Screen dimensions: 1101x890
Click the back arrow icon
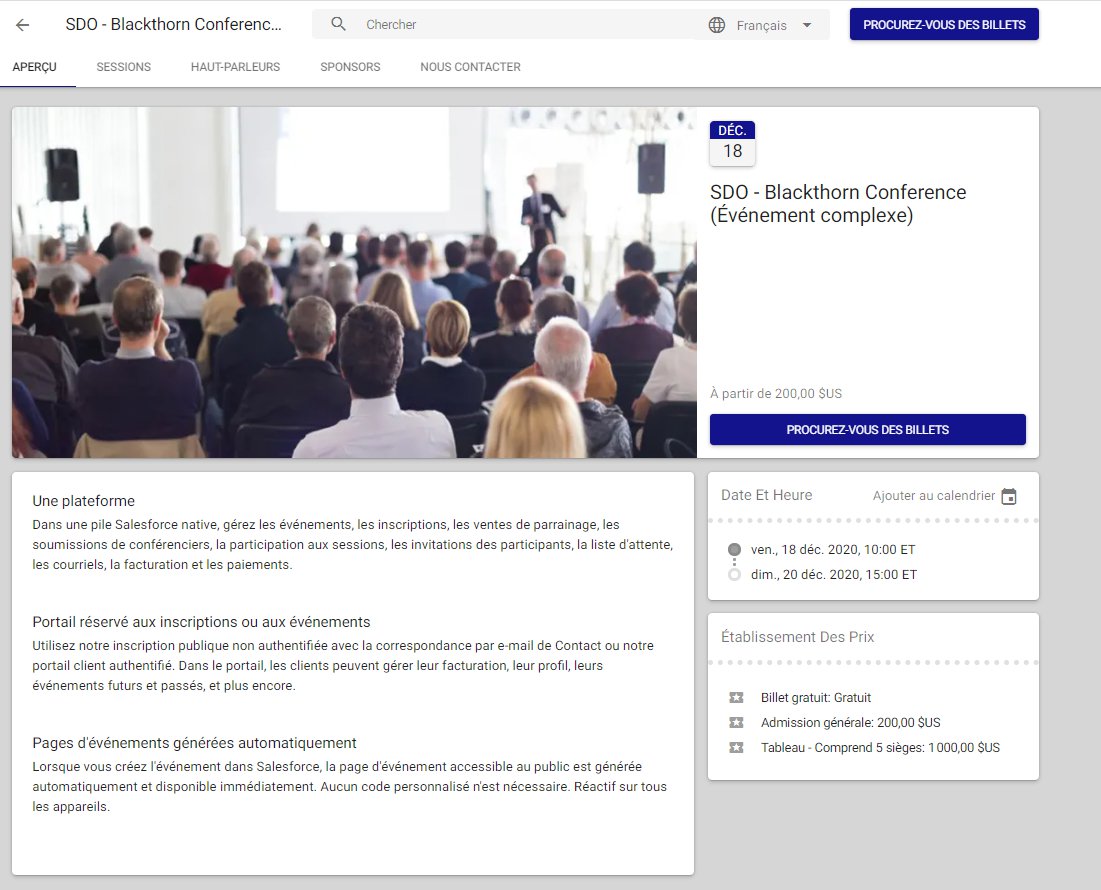coord(22,25)
